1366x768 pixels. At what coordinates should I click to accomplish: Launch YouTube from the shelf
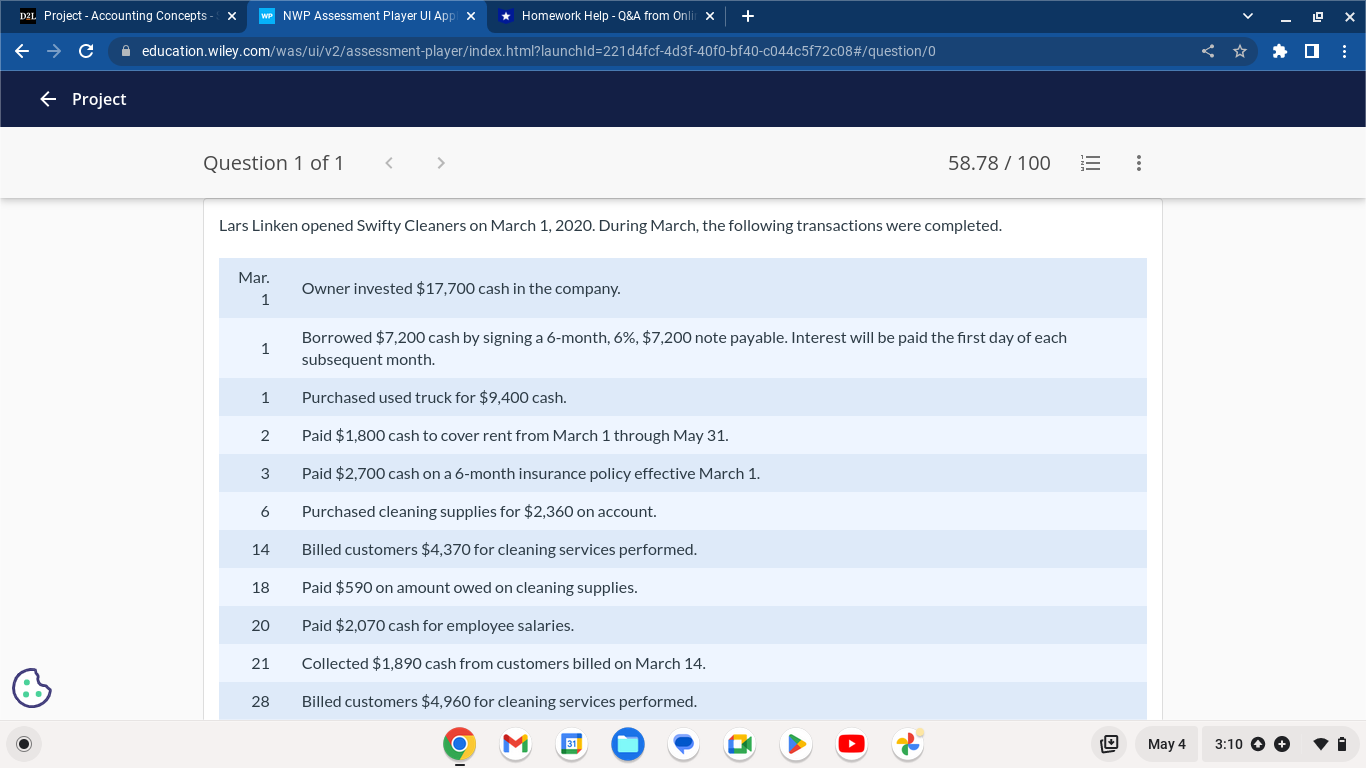click(851, 744)
